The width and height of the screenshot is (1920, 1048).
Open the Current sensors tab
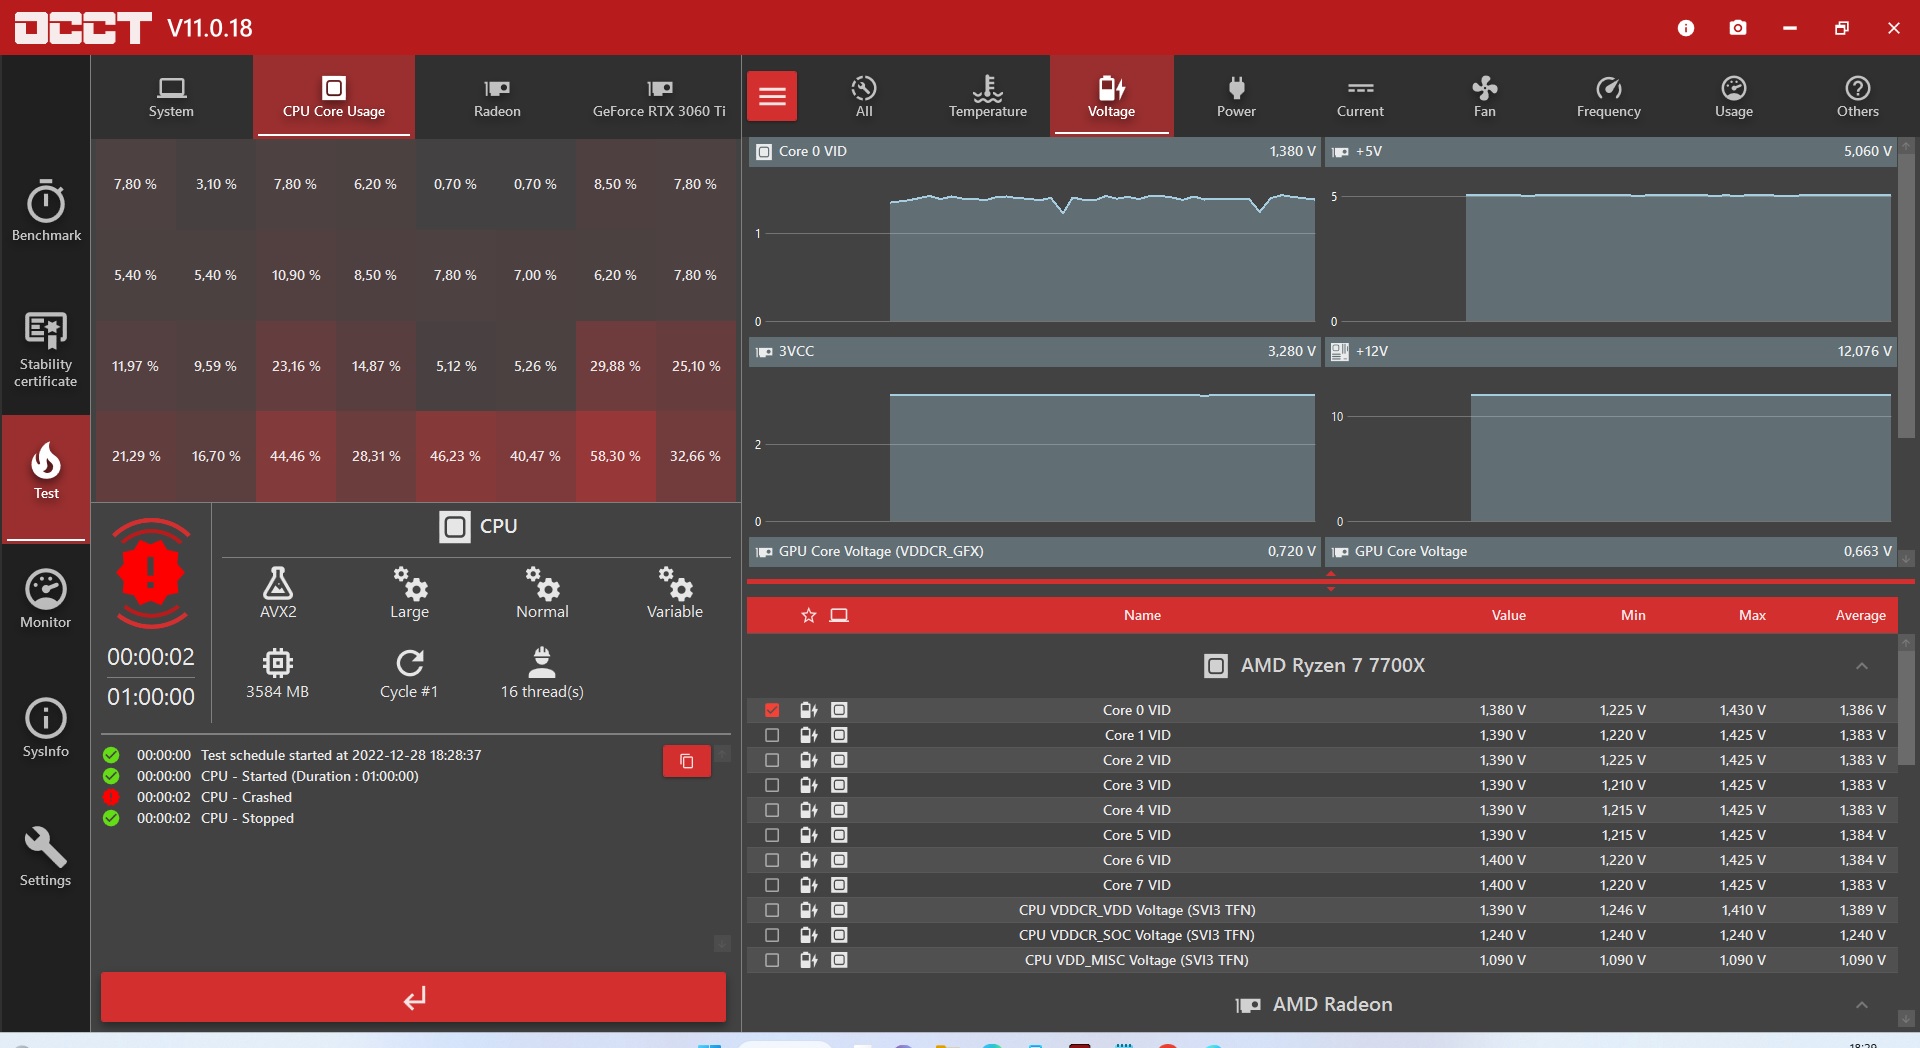point(1360,96)
